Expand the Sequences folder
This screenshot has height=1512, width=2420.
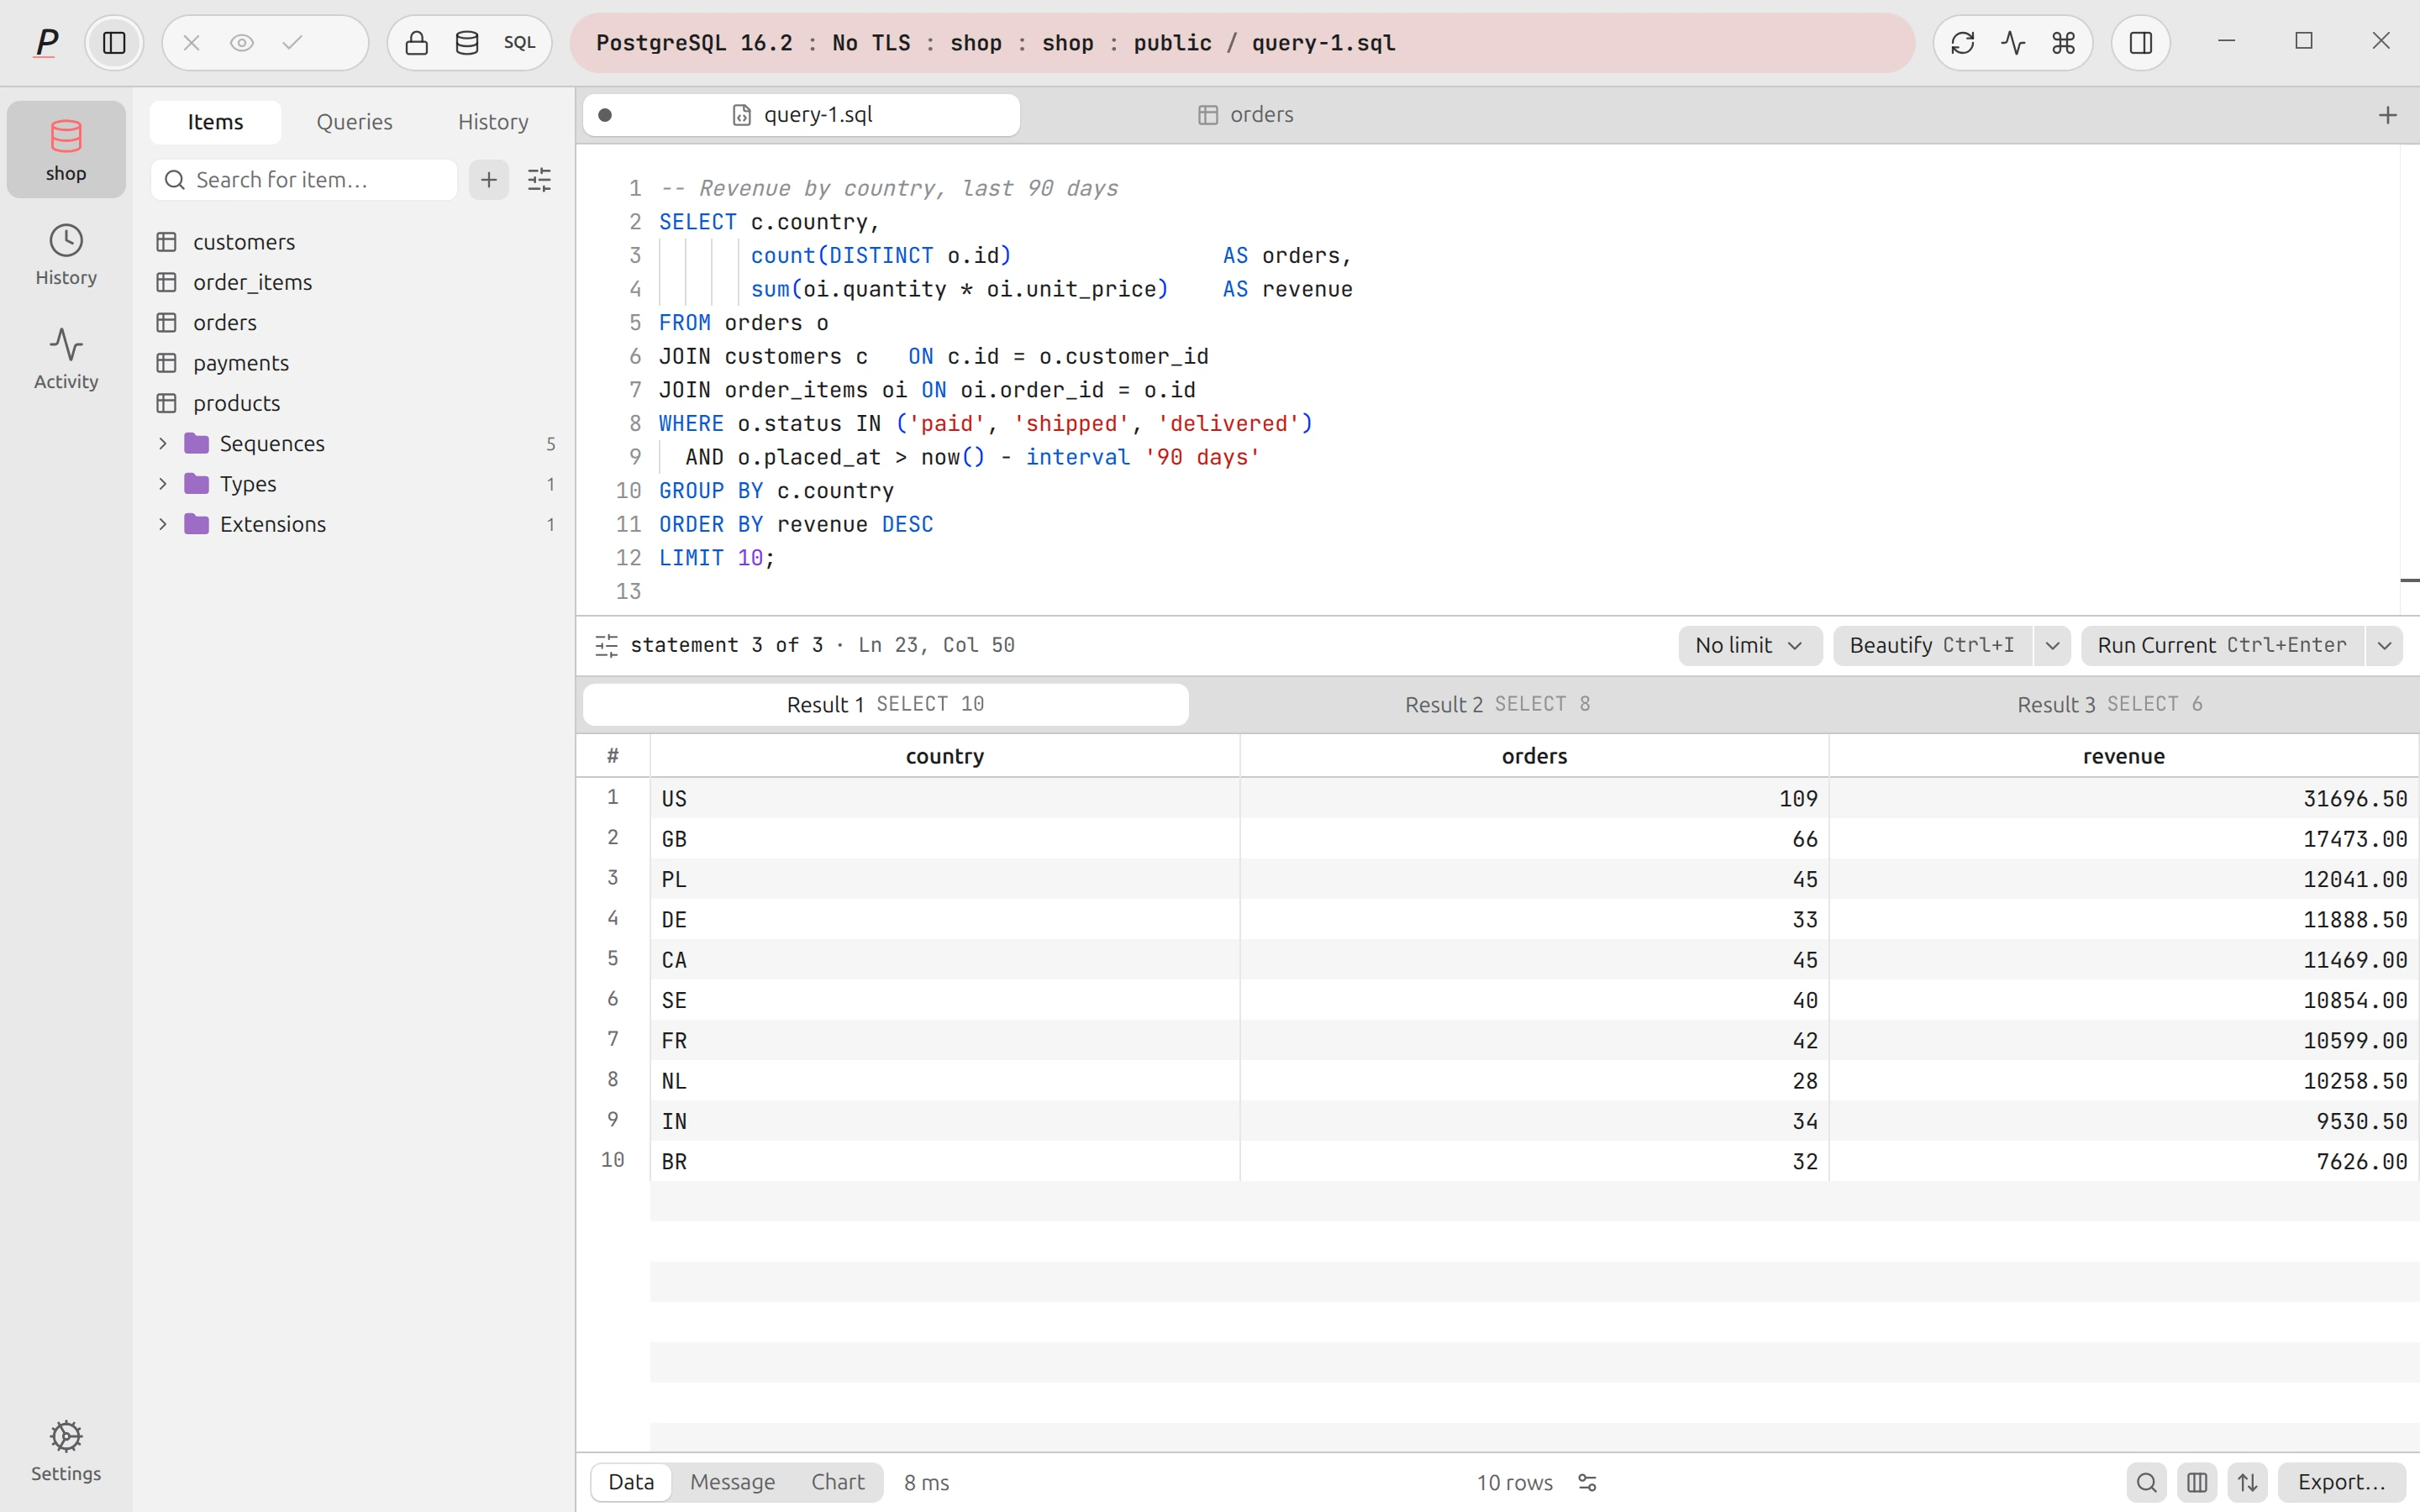pyautogui.click(x=163, y=443)
